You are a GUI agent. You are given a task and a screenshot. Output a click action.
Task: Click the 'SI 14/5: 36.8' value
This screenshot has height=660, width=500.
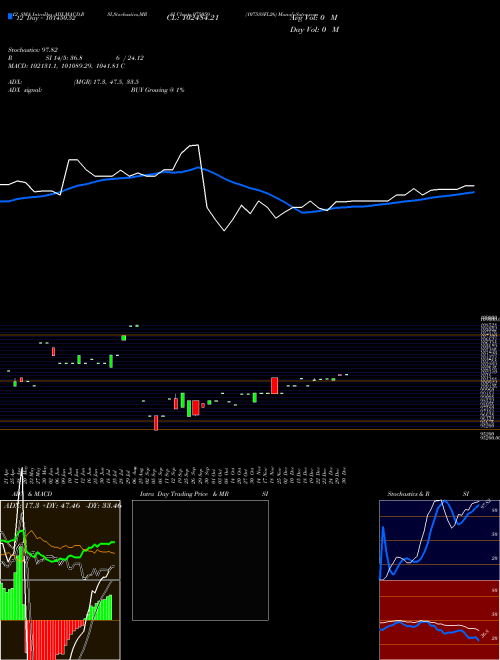pyautogui.click(x=64, y=58)
